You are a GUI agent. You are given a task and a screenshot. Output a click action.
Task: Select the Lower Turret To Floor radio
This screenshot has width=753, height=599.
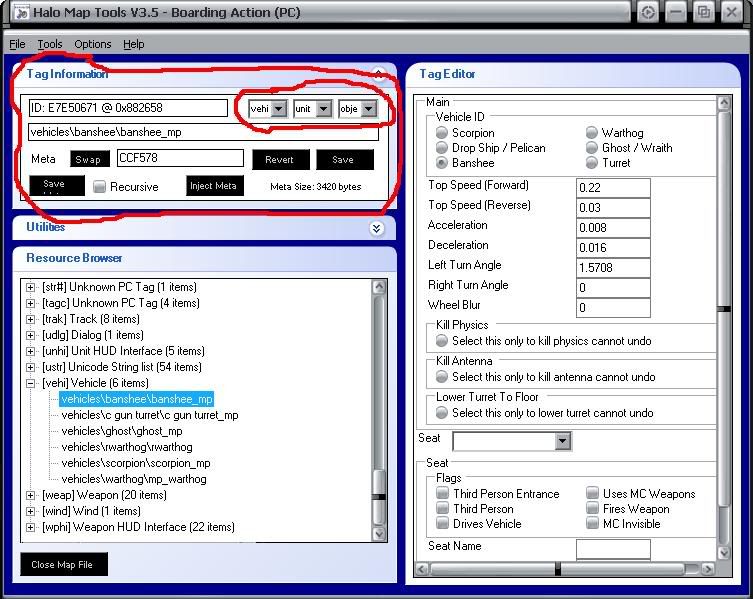(441, 413)
